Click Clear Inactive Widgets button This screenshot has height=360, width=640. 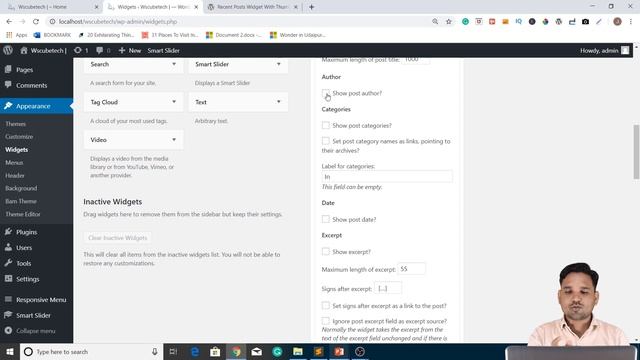tap(118, 238)
